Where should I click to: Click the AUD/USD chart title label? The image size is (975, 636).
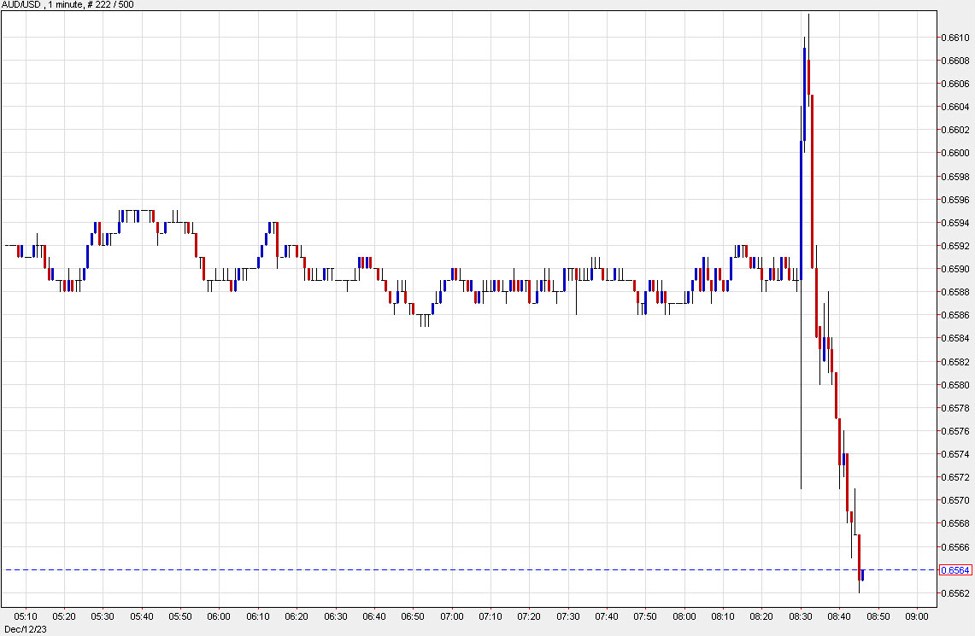coord(66,6)
